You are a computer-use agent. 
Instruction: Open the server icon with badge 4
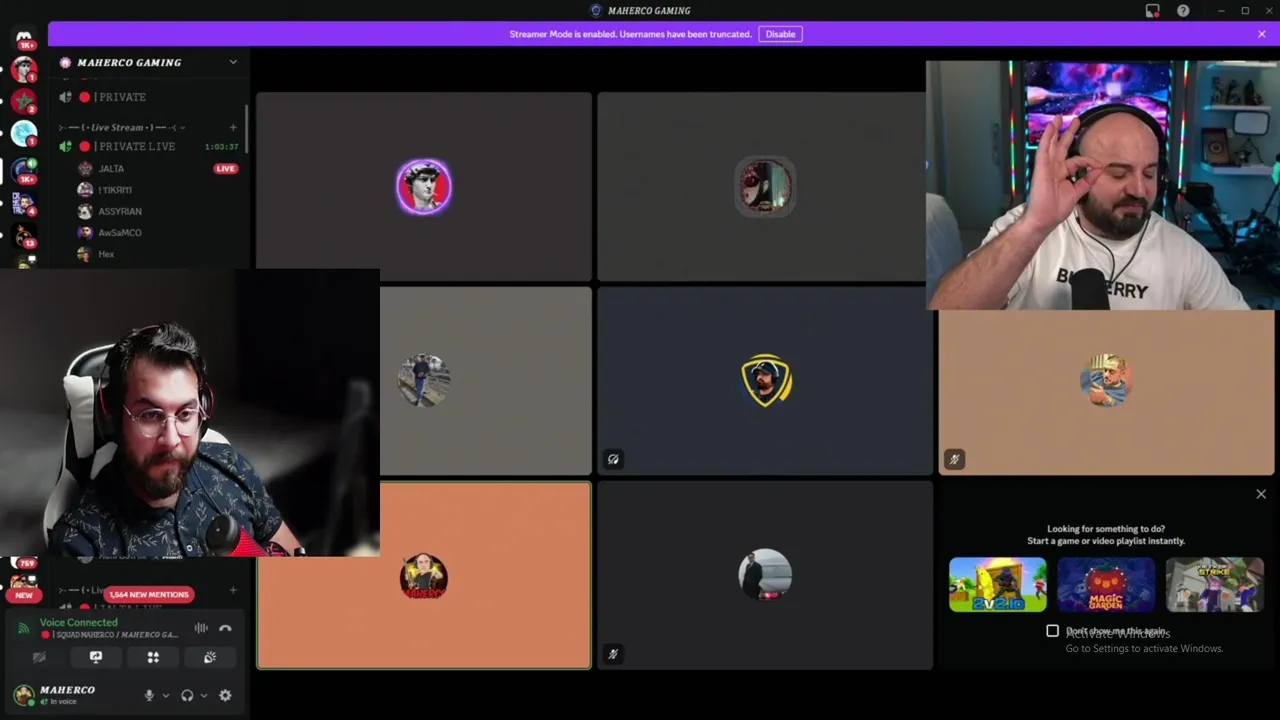click(x=24, y=202)
